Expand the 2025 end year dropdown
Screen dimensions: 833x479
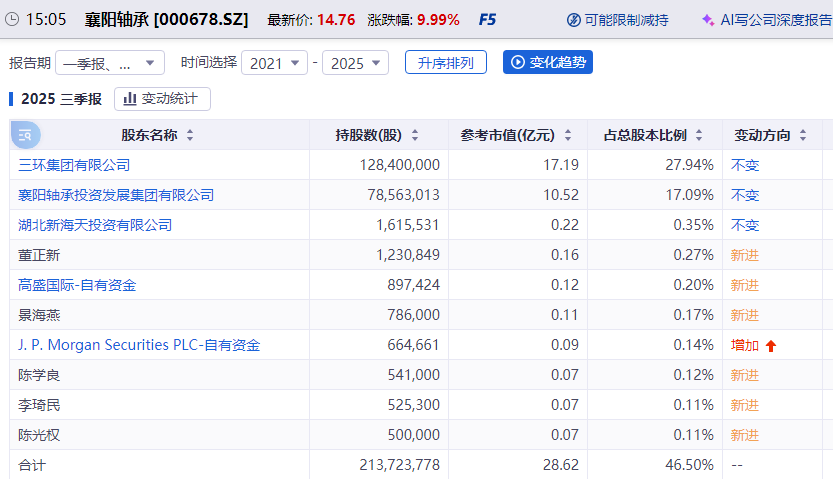(x=357, y=63)
